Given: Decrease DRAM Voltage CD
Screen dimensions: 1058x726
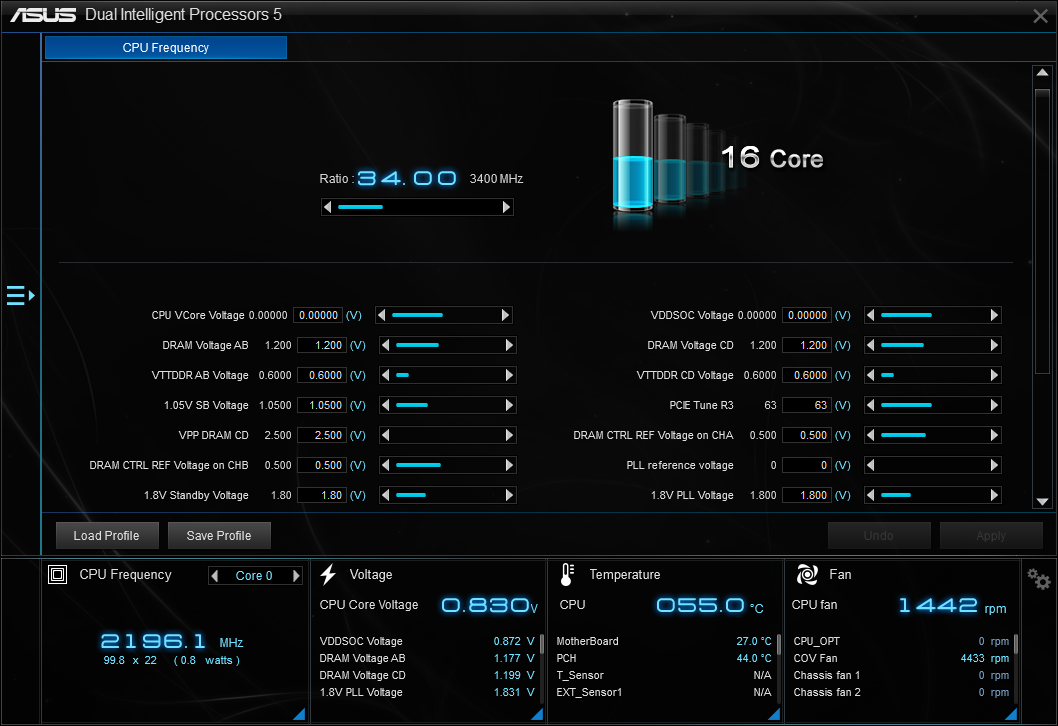Looking at the screenshot, I should coord(870,345).
